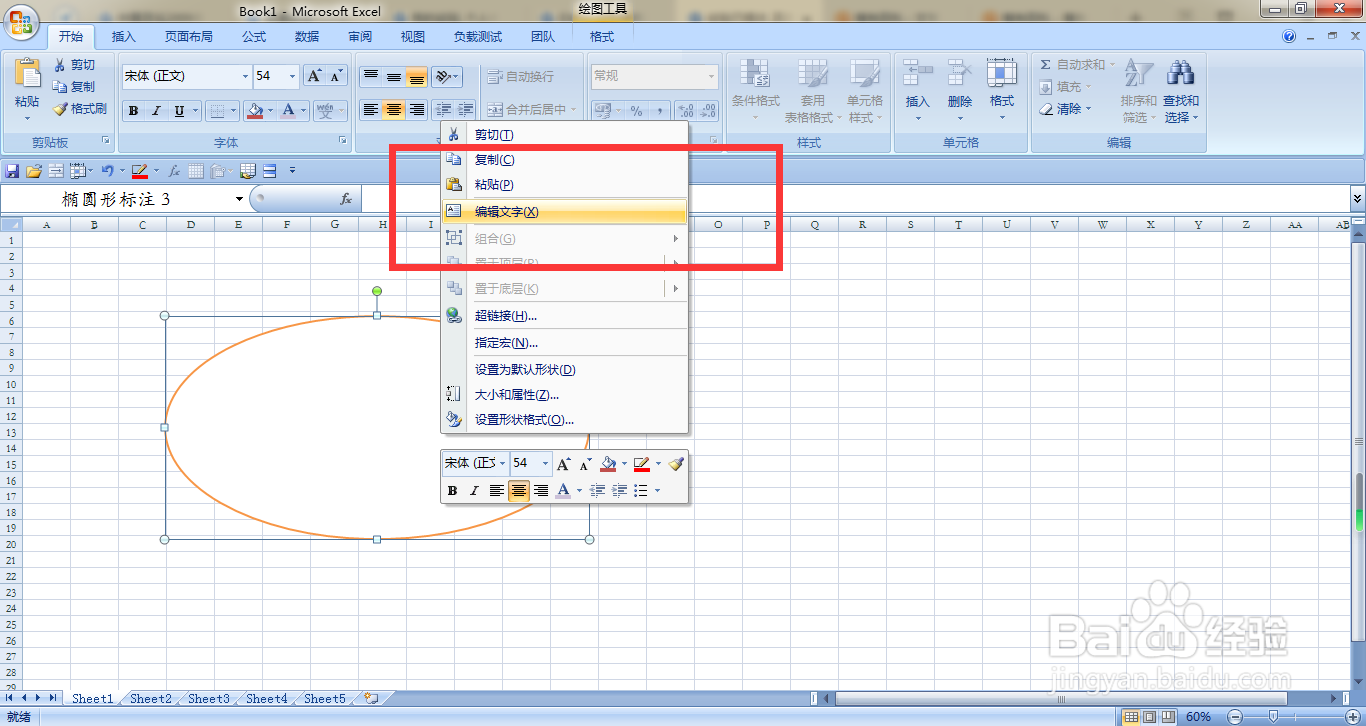Expand the formula bar
The height and width of the screenshot is (726, 1366).
[1357, 199]
